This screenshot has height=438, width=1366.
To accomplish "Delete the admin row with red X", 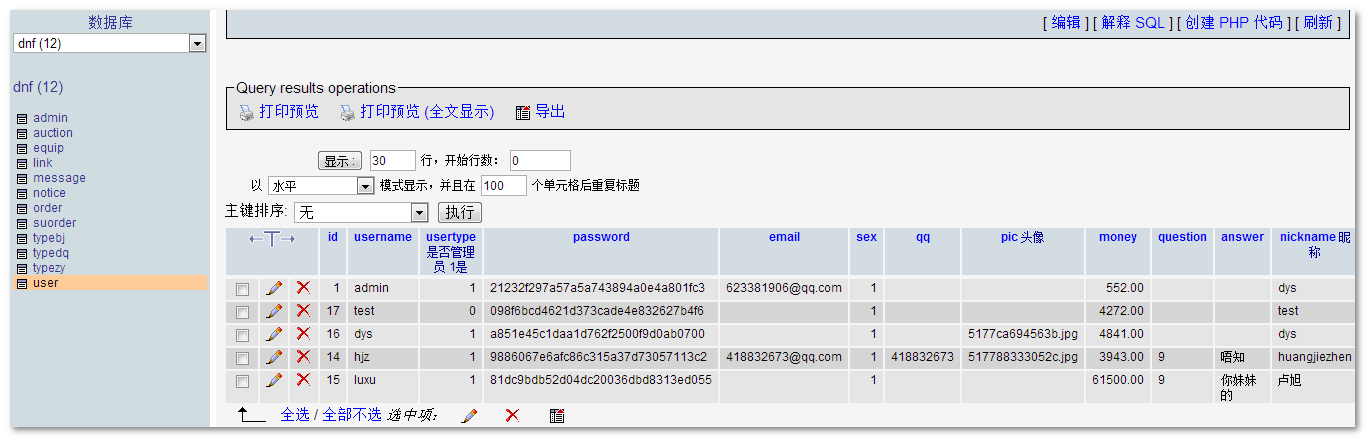I will 303,288.
